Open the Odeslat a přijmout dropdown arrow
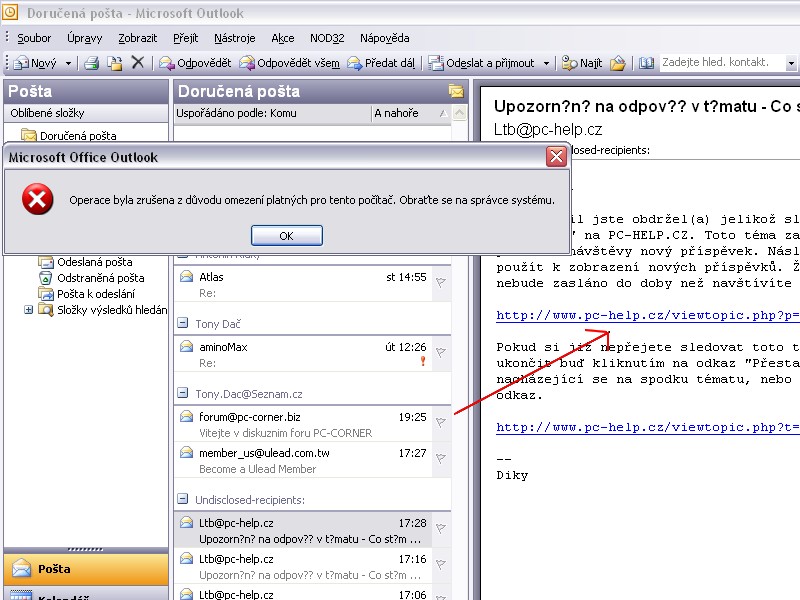 [546, 63]
